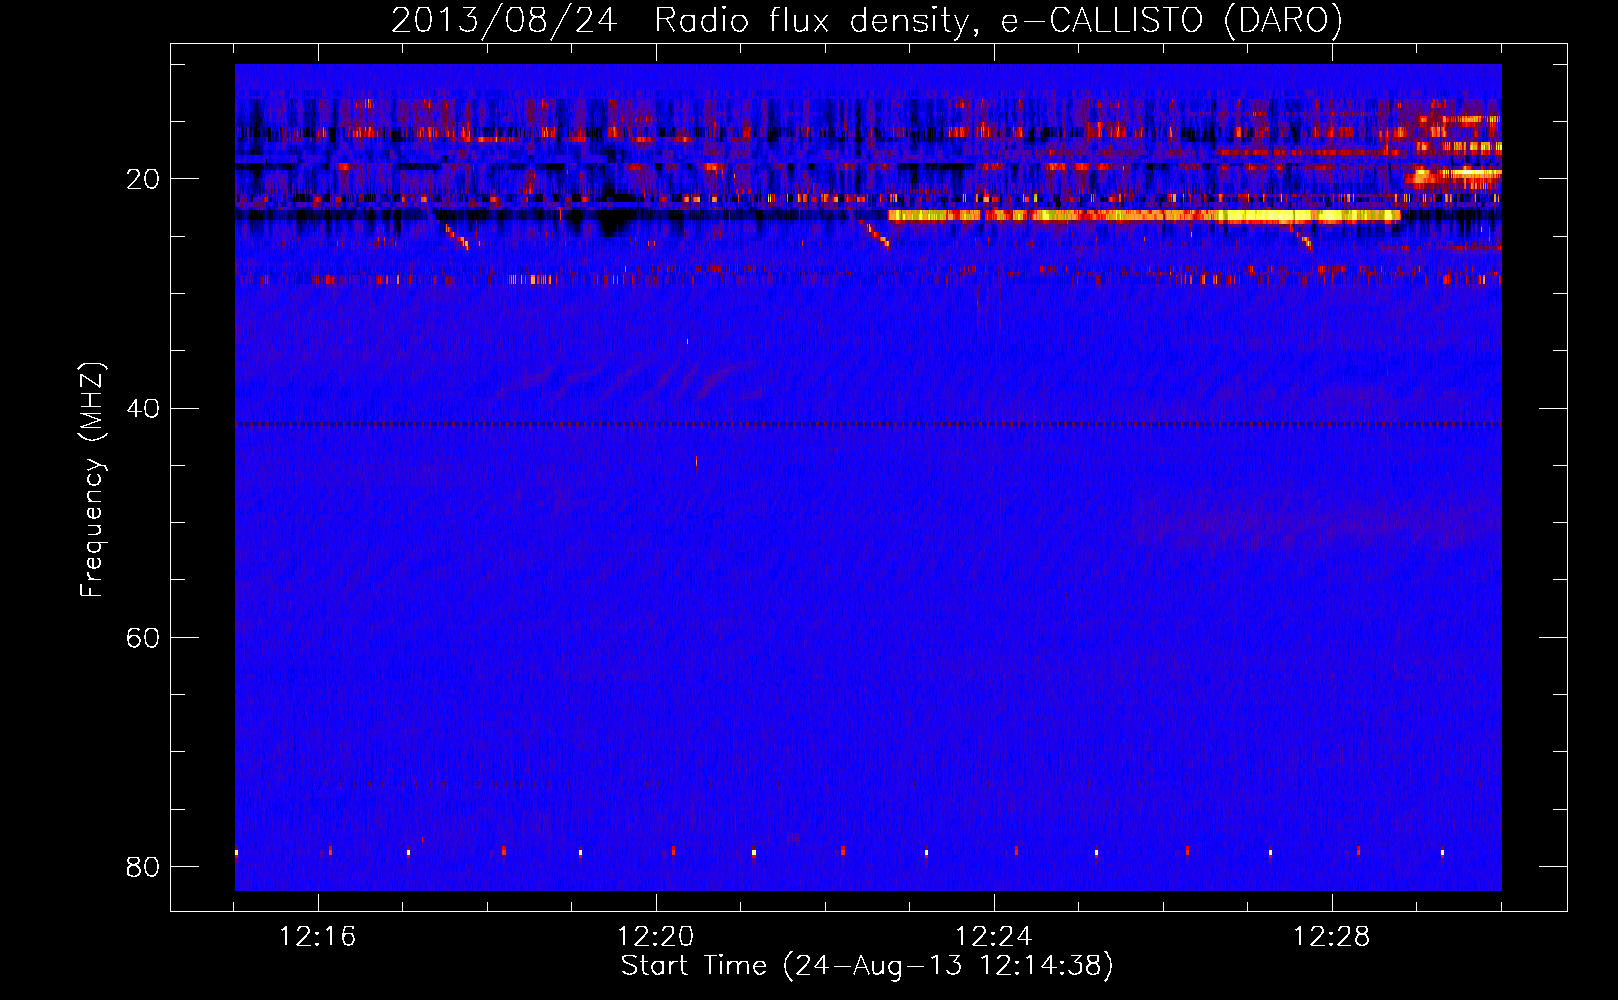Select the '60' frequency axis label
This screenshot has width=1618, height=1000.
(143, 637)
